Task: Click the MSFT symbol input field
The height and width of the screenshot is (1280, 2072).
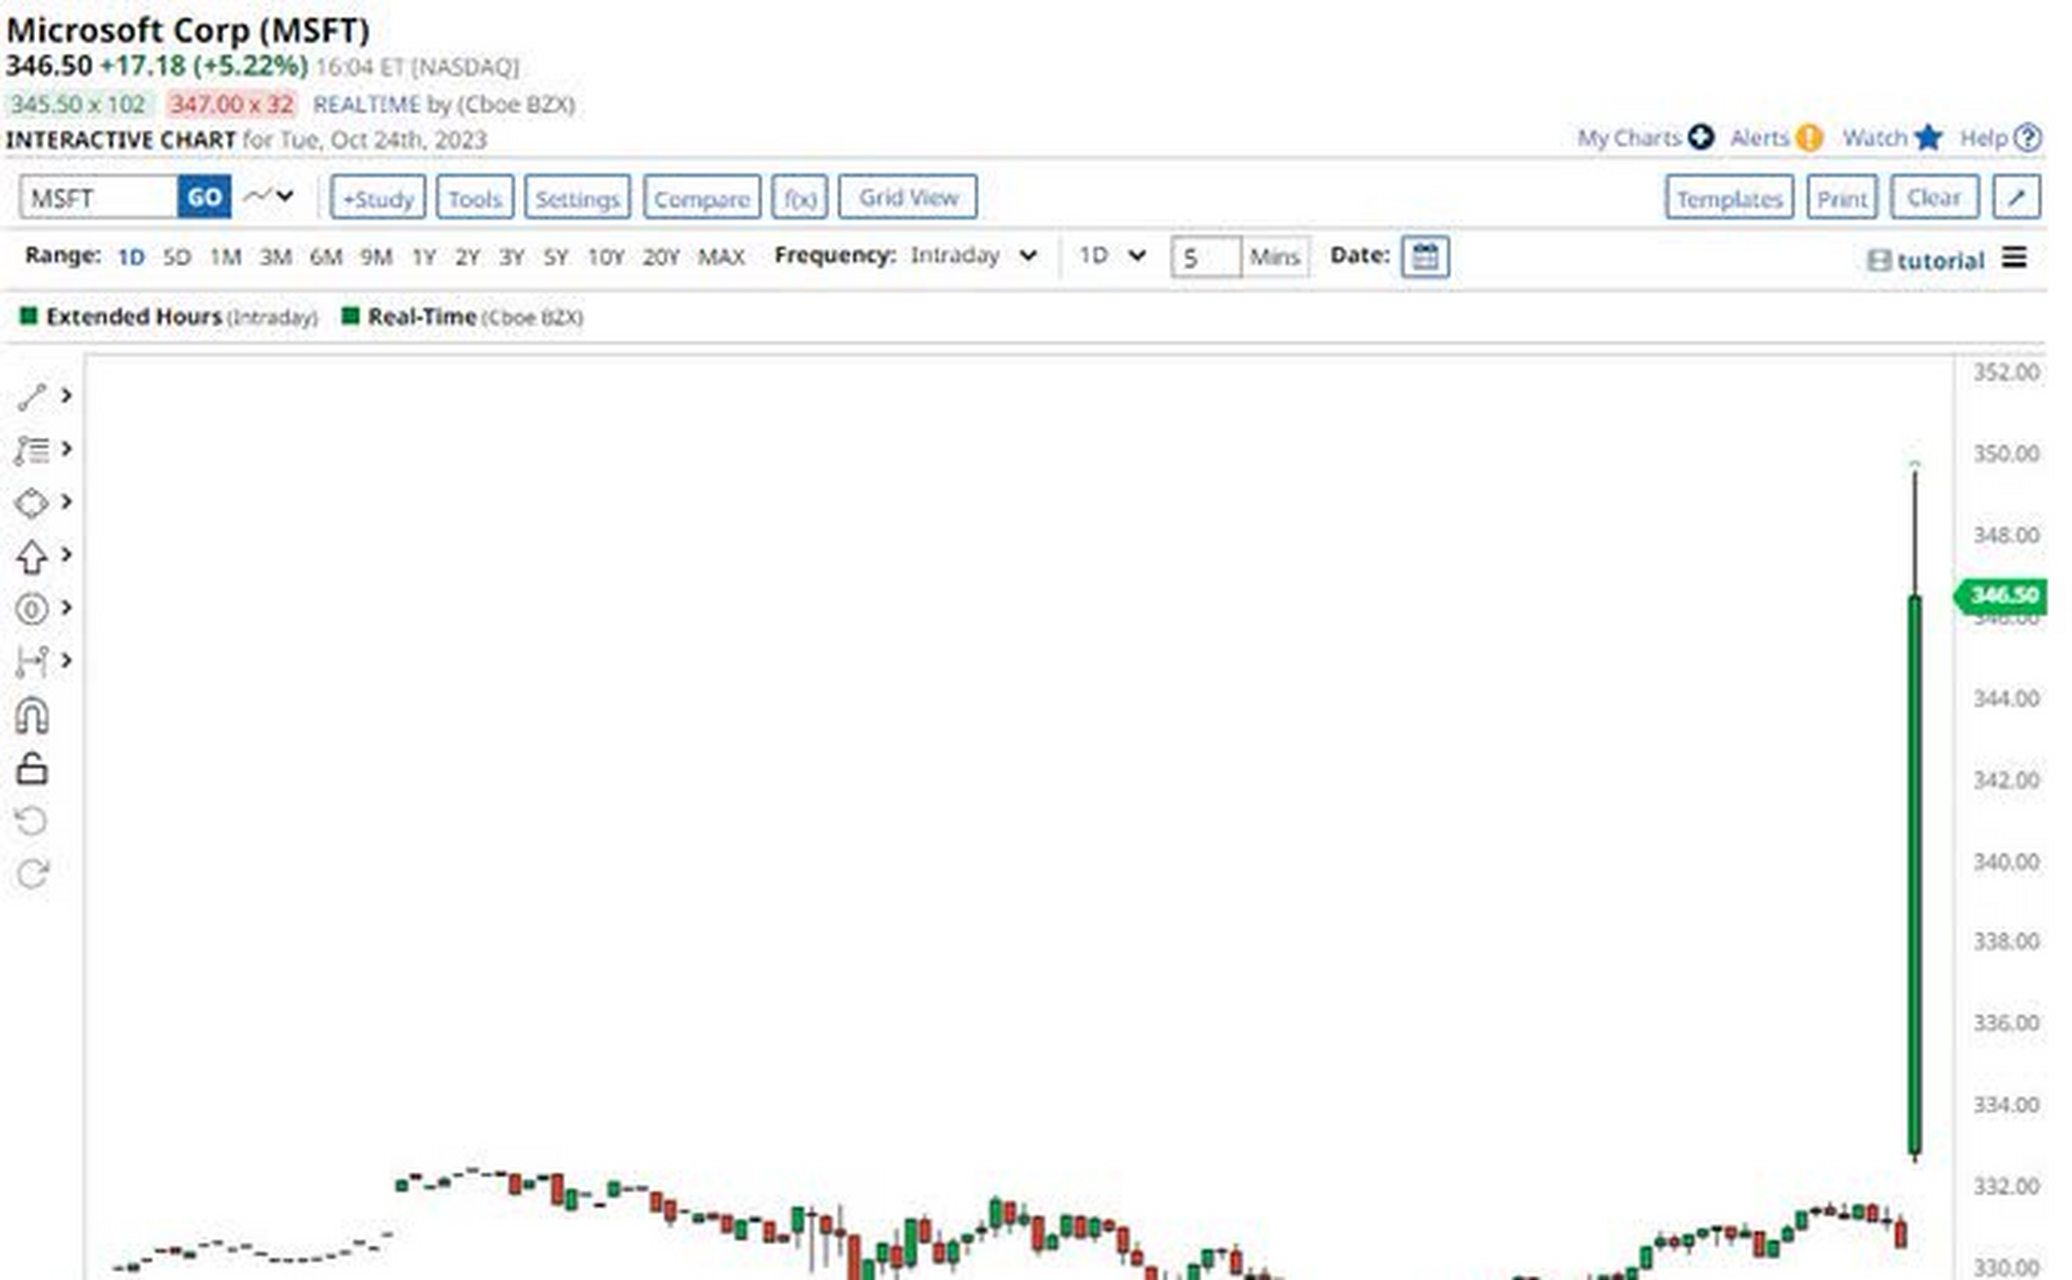Action: [x=99, y=197]
